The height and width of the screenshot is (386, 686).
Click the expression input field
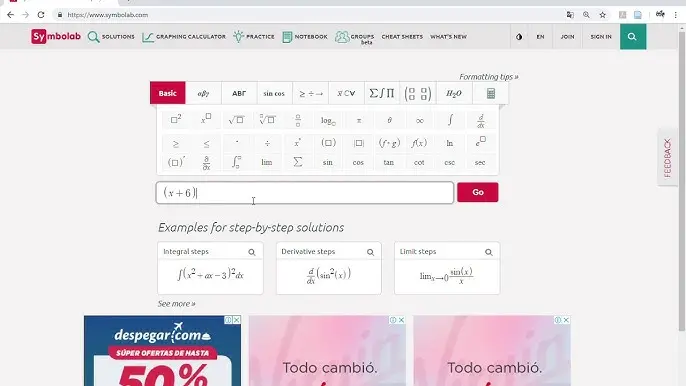click(x=305, y=193)
